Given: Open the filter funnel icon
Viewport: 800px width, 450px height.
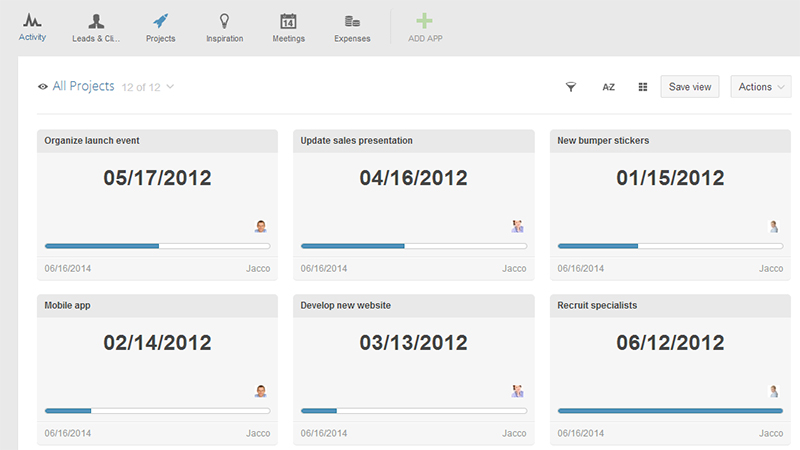Looking at the screenshot, I should [x=571, y=87].
